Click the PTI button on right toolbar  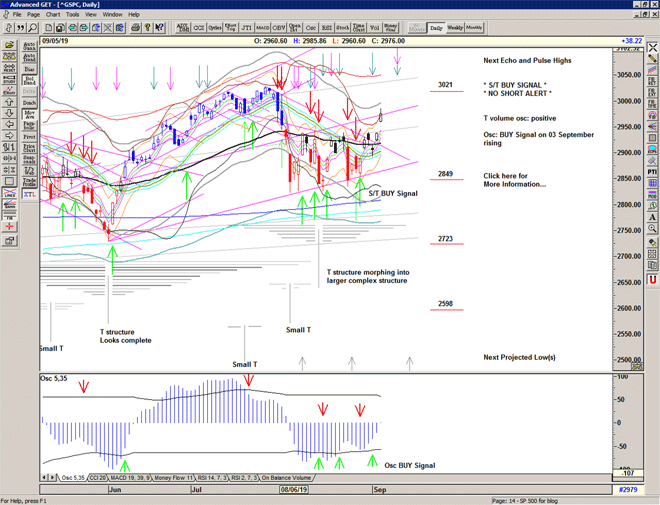[x=652, y=172]
